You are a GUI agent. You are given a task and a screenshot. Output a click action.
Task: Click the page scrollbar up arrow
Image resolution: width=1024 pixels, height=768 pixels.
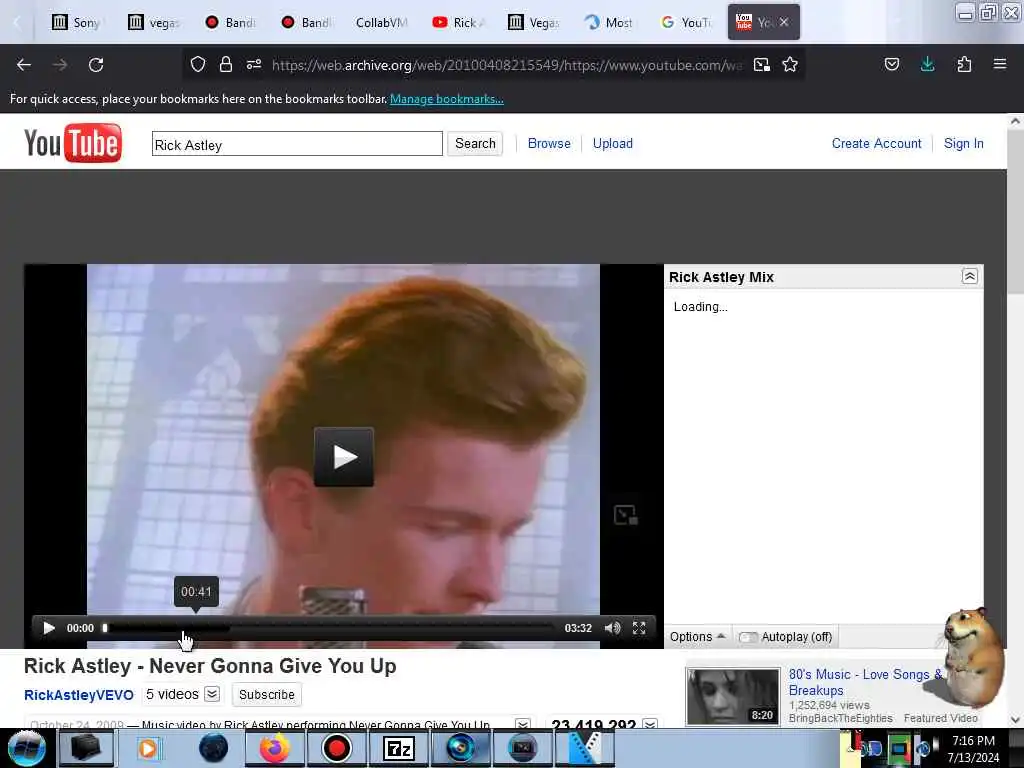[x=1015, y=121]
